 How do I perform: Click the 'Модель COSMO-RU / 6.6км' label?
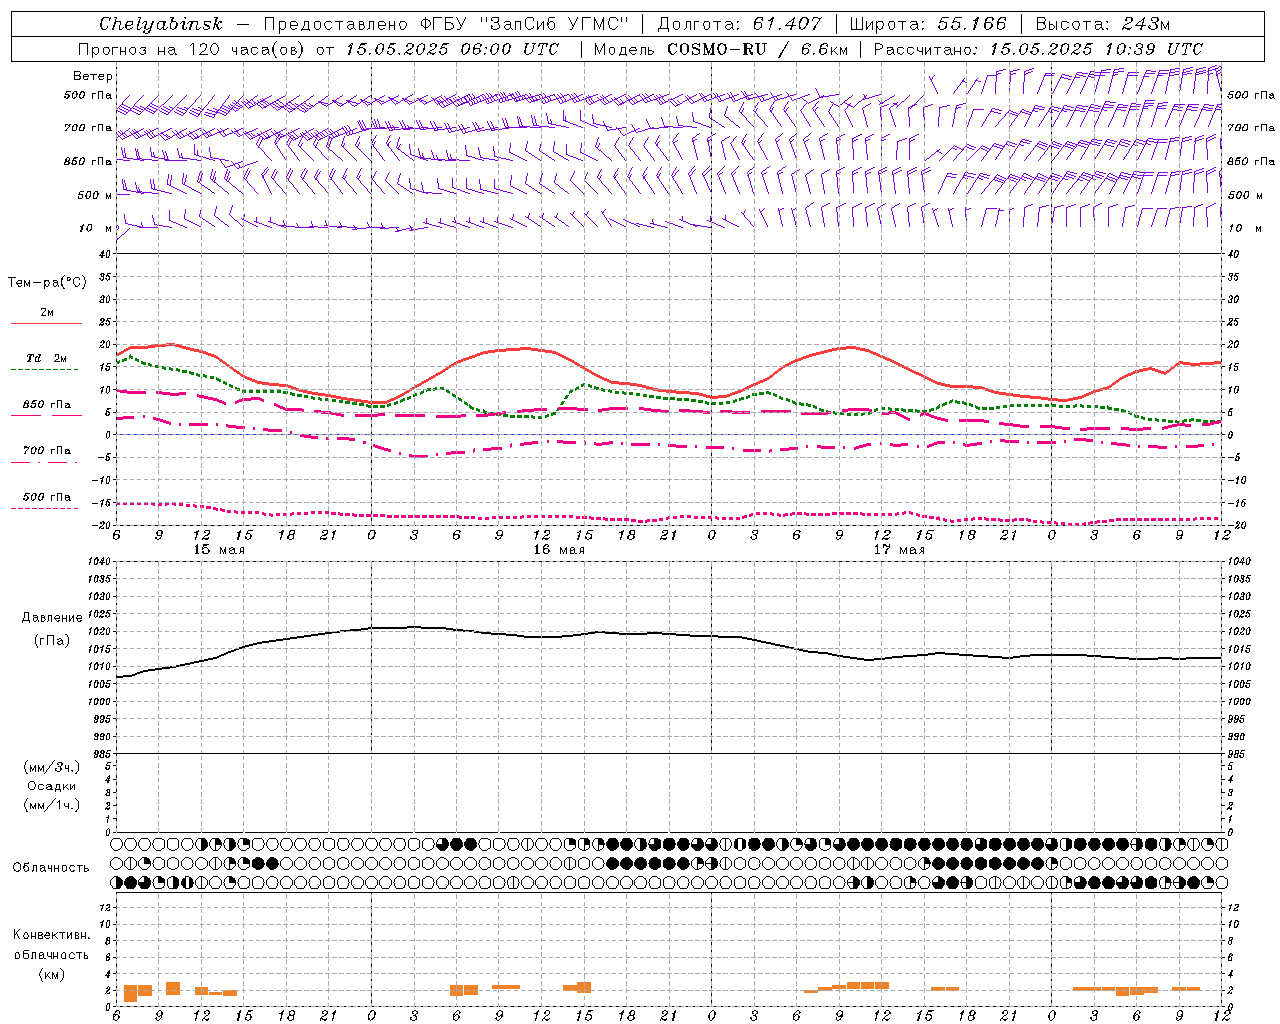(x=721, y=49)
